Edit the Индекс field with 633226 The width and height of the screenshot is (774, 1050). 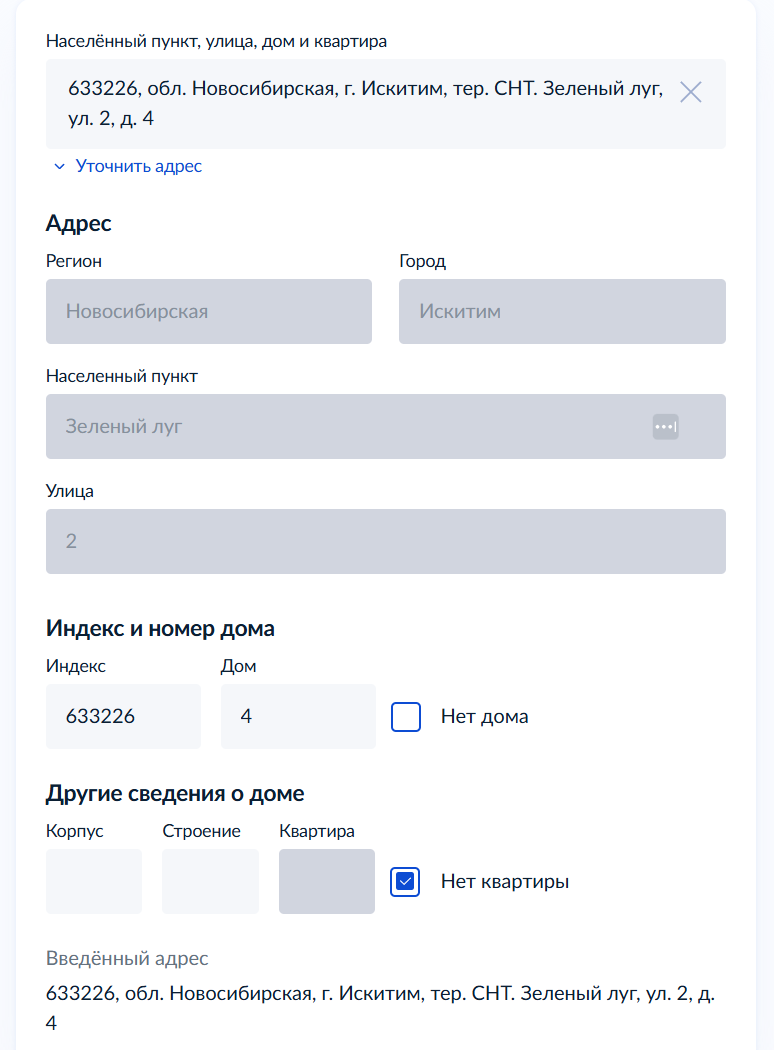123,717
